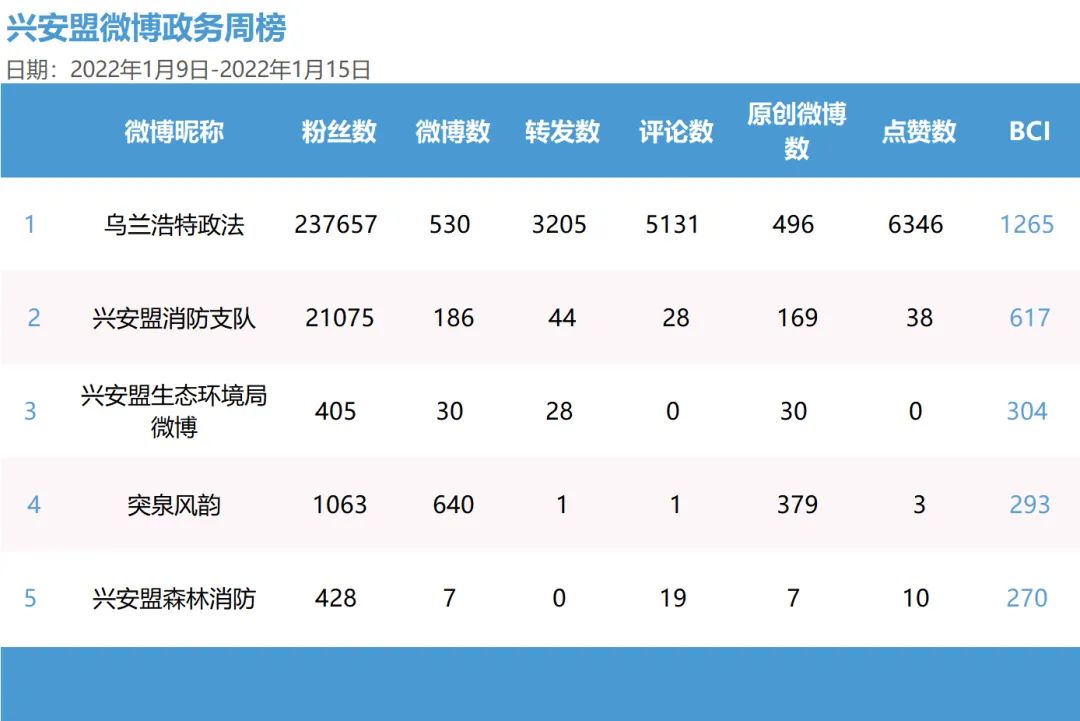Click original post count 379
1080x721 pixels.
click(797, 505)
